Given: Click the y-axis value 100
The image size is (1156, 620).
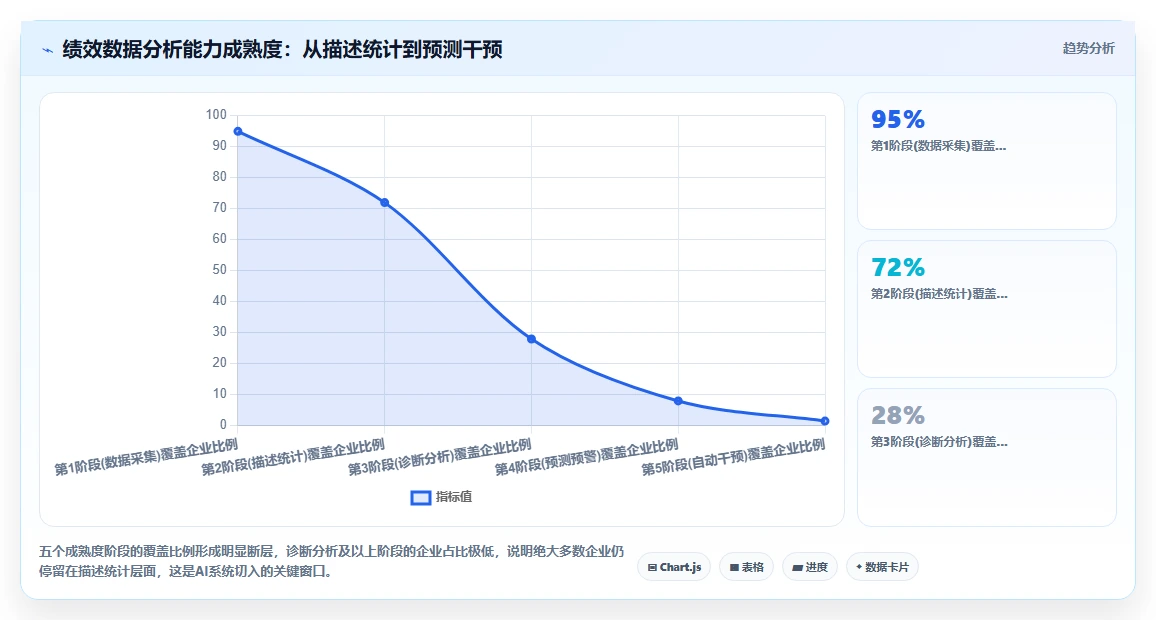Looking at the screenshot, I should [216, 115].
